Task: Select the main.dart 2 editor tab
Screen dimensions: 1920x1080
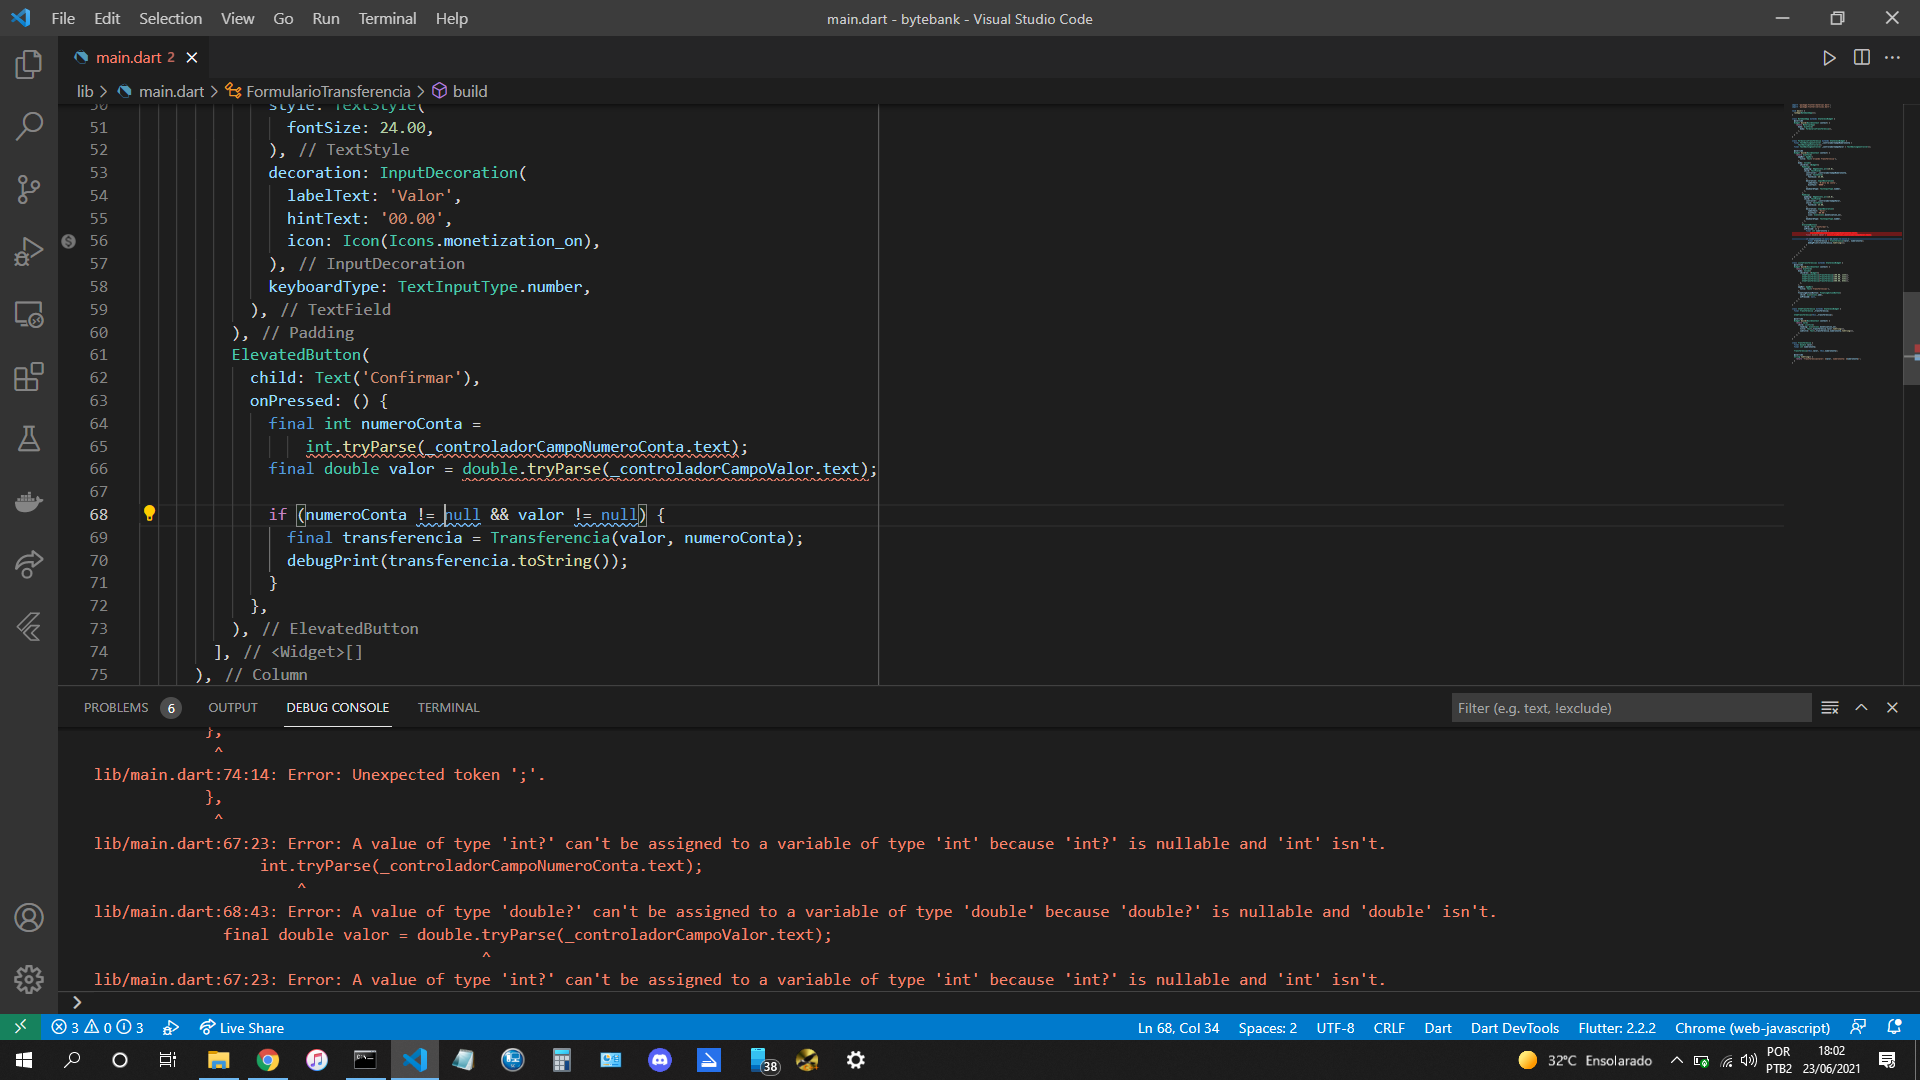Action: (136, 58)
